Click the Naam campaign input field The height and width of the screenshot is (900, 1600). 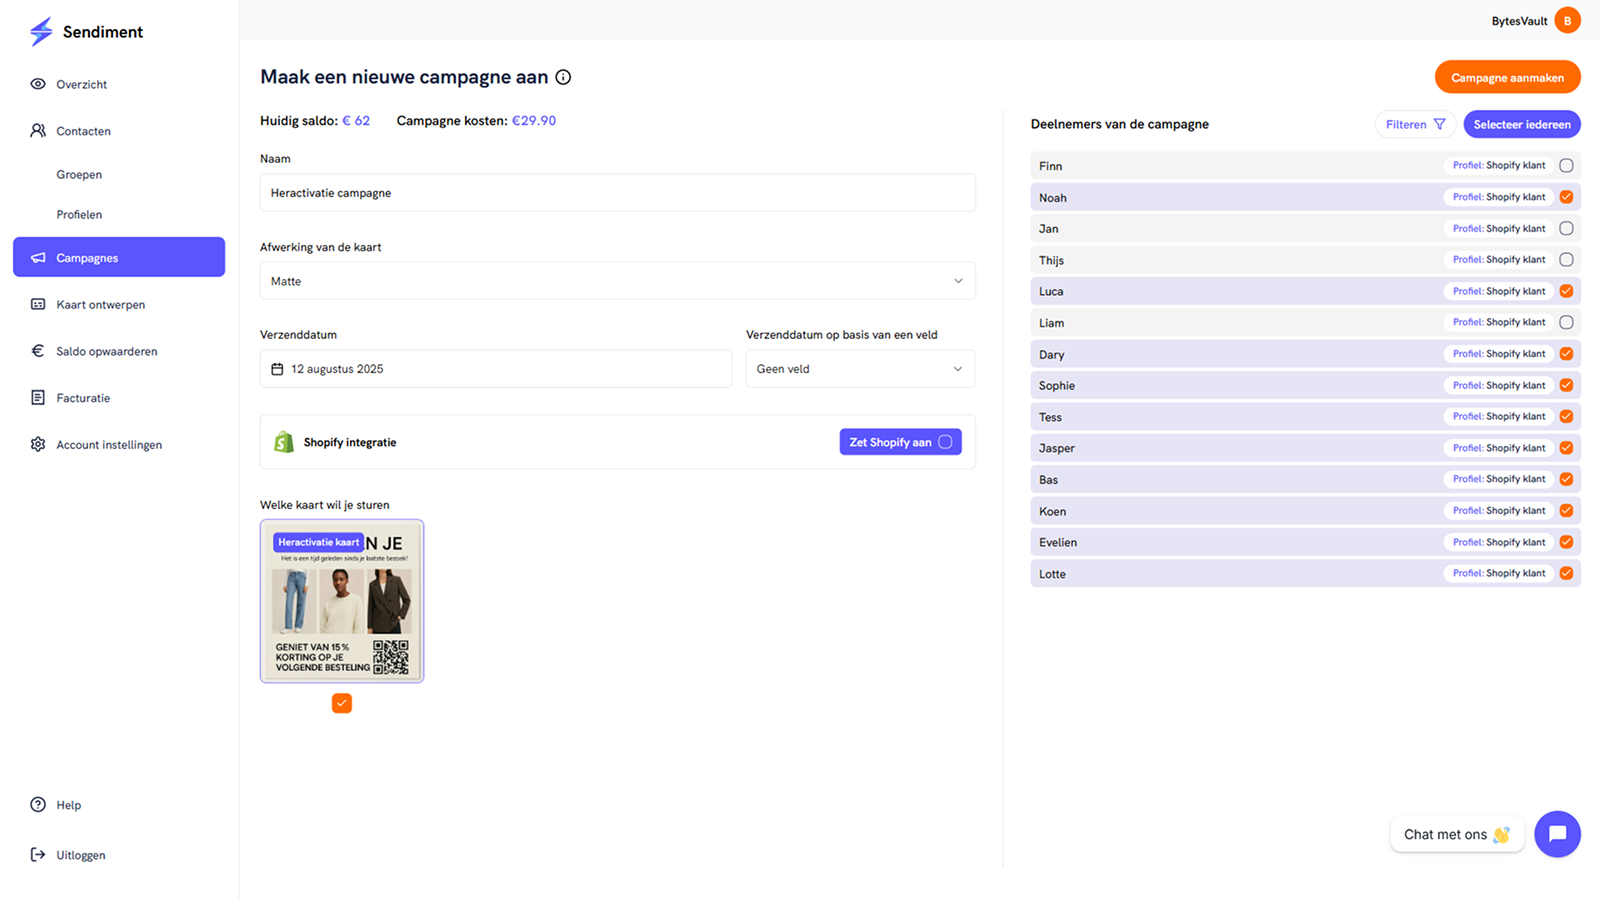617,193
